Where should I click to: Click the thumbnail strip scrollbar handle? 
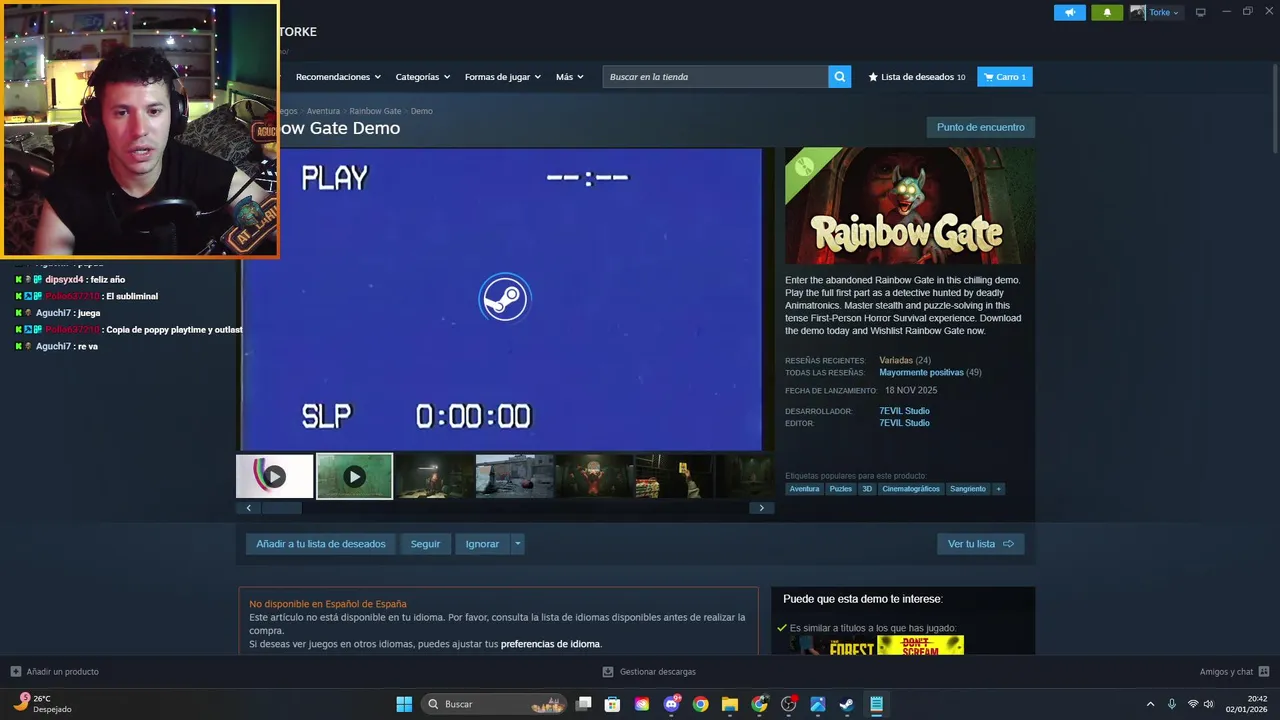(x=281, y=508)
